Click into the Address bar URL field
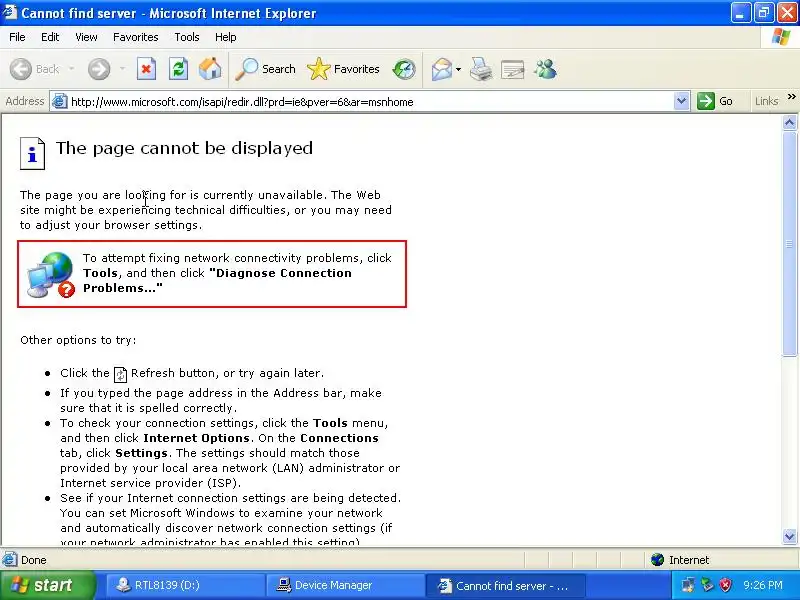This screenshot has width=800, height=600. click(370, 102)
